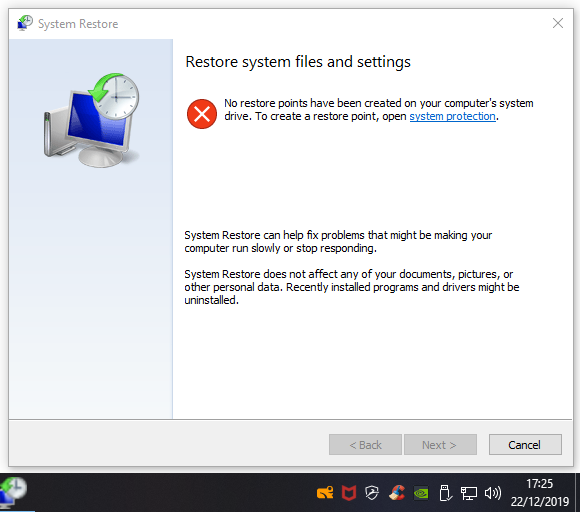Click the Cancel button
Screen dimensions: 580x512
pos(525,445)
